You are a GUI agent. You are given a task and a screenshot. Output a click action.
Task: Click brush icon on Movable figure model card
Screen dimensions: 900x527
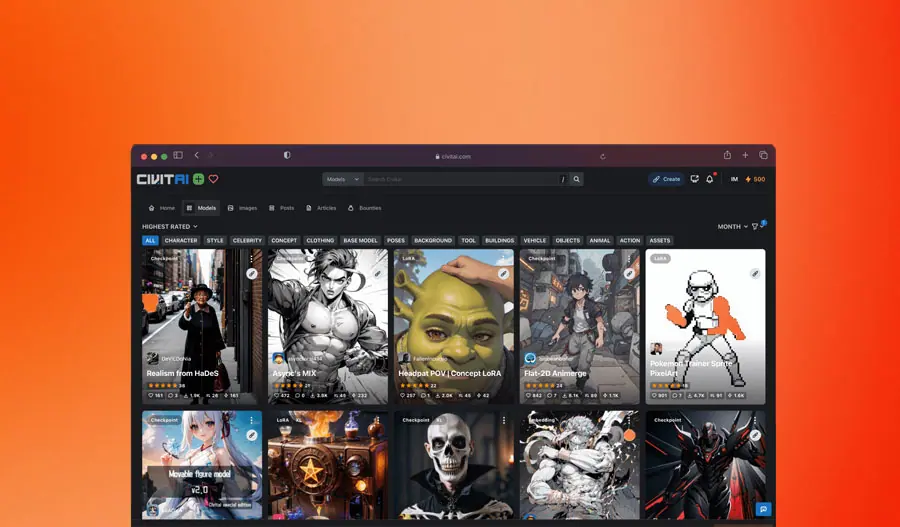[x=252, y=436]
